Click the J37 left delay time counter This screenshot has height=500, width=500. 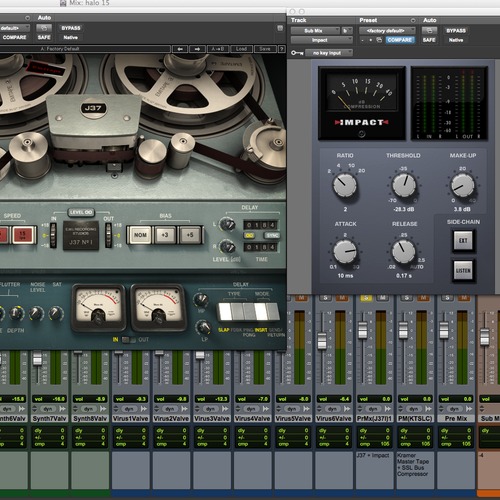260,225
